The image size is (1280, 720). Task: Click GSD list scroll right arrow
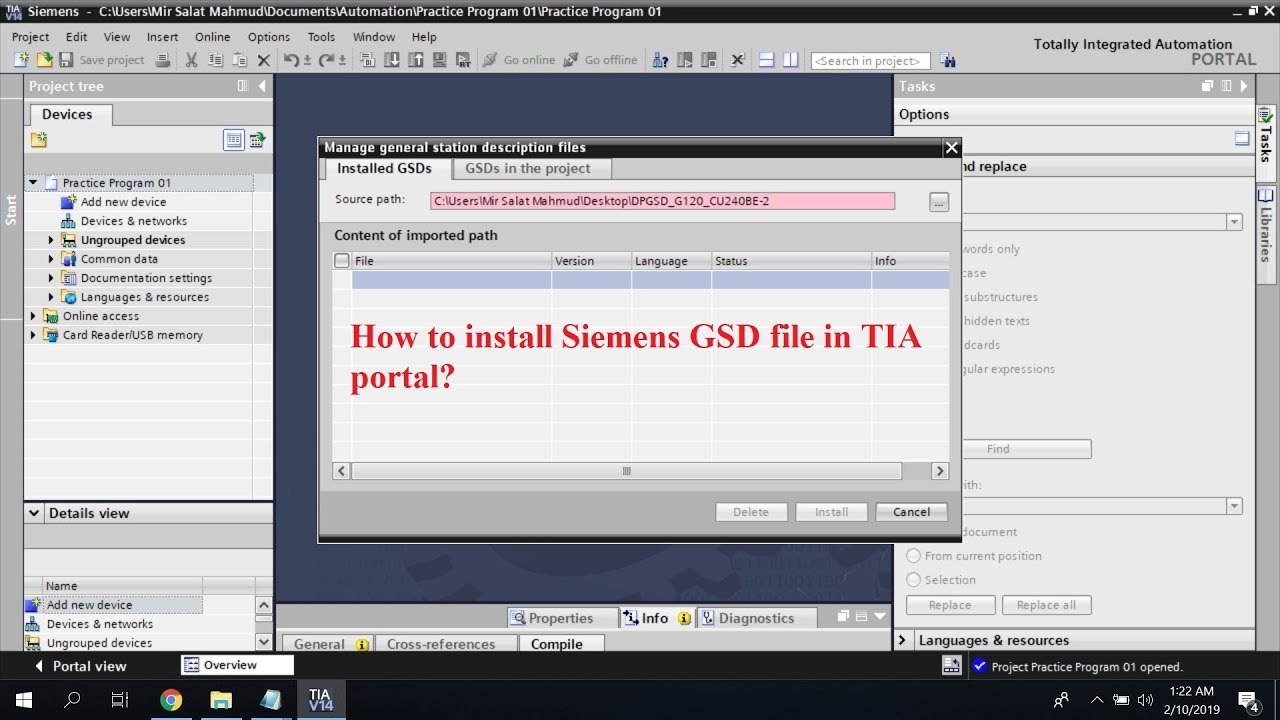939,470
